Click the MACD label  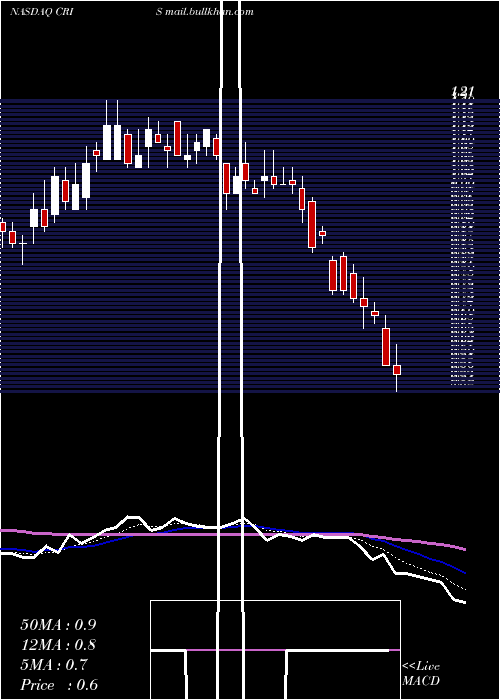[x=421, y=681]
